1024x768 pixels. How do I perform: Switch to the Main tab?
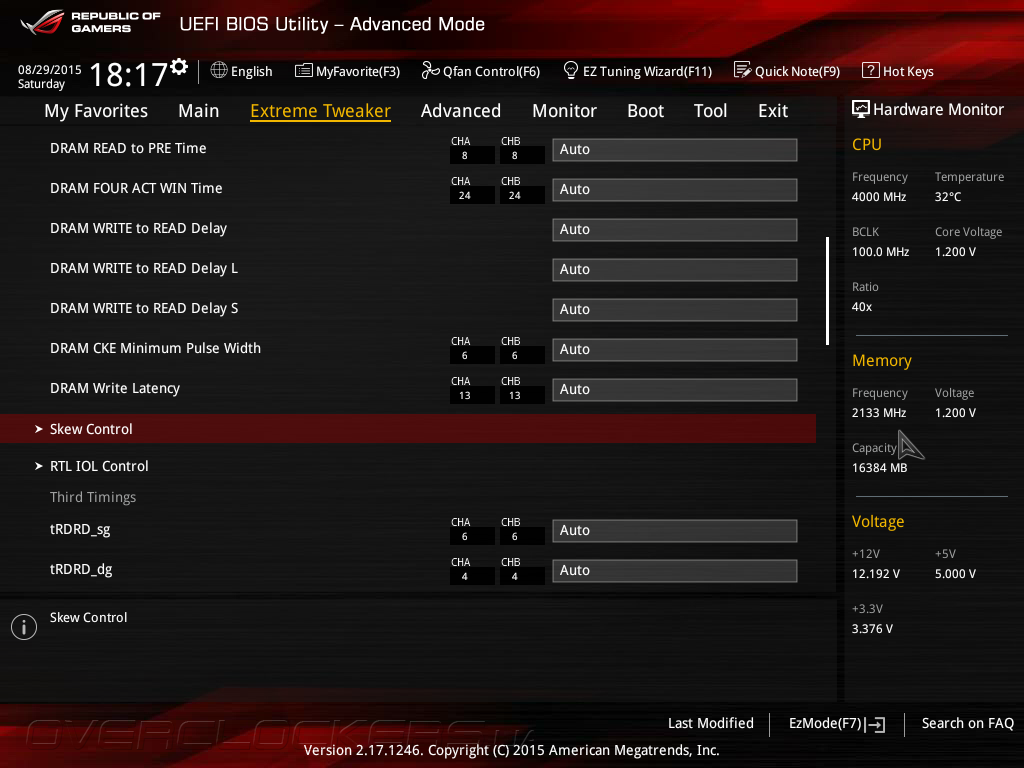199,111
